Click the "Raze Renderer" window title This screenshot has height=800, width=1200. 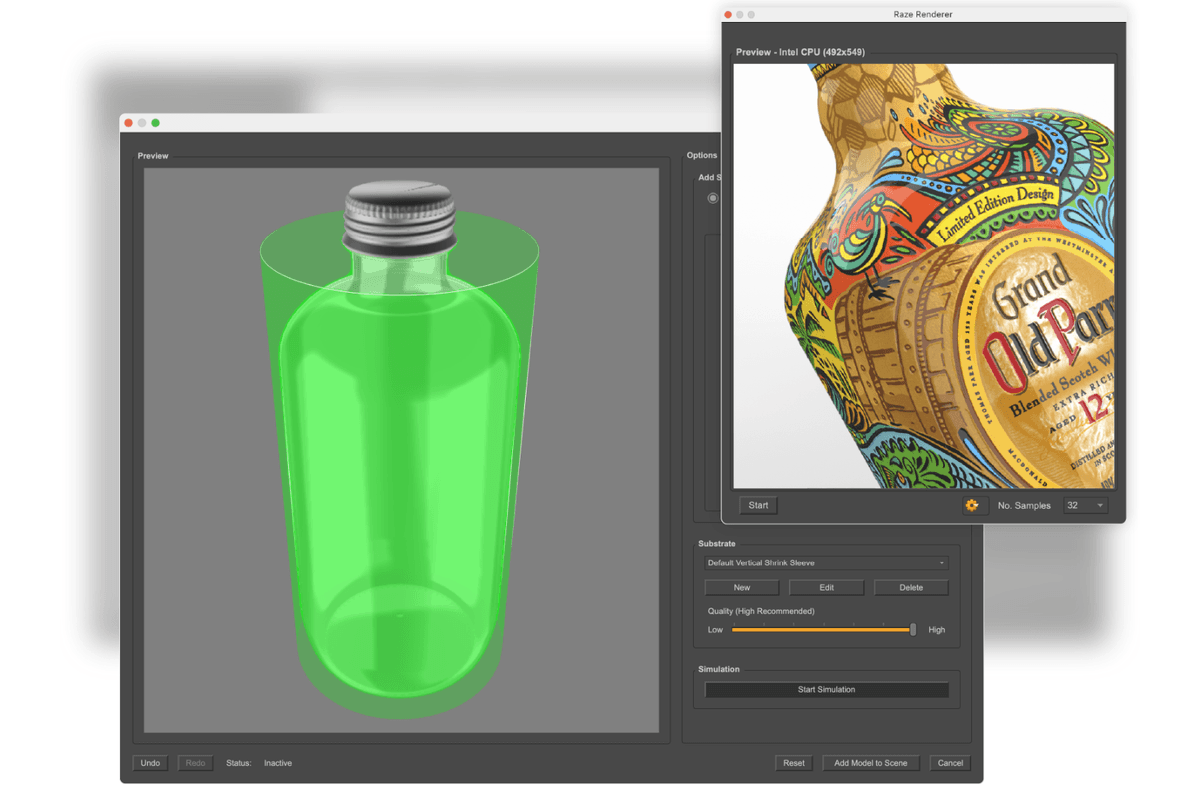click(x=924, y=14)
